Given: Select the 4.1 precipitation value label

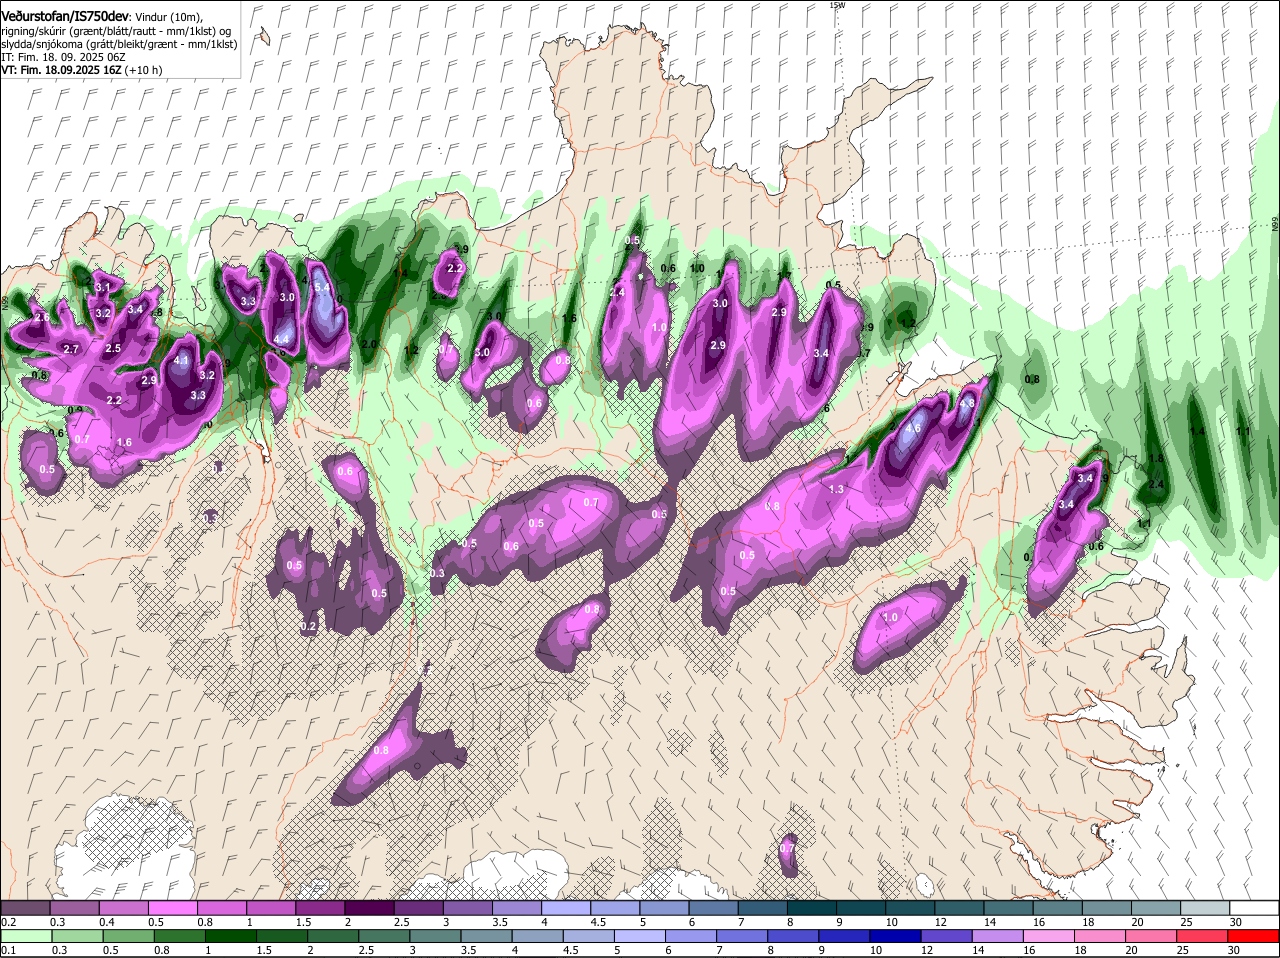Looking at the screenshot, I should pyautogui.click(x=181, y=360).
